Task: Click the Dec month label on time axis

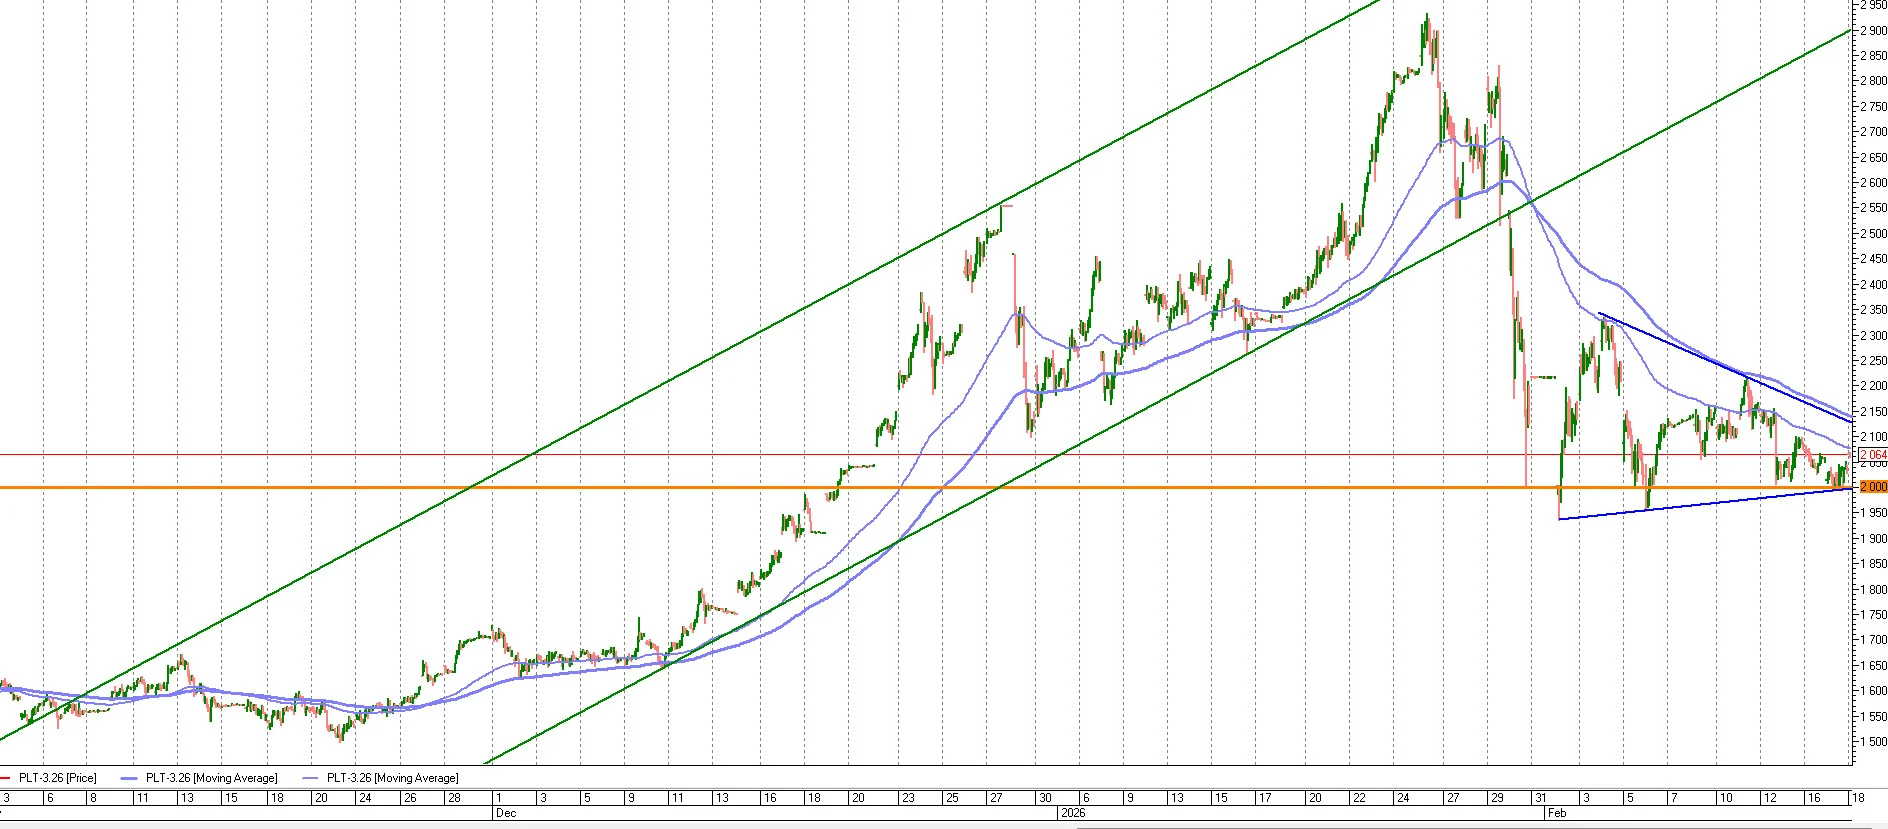Action: coord(506,813)
